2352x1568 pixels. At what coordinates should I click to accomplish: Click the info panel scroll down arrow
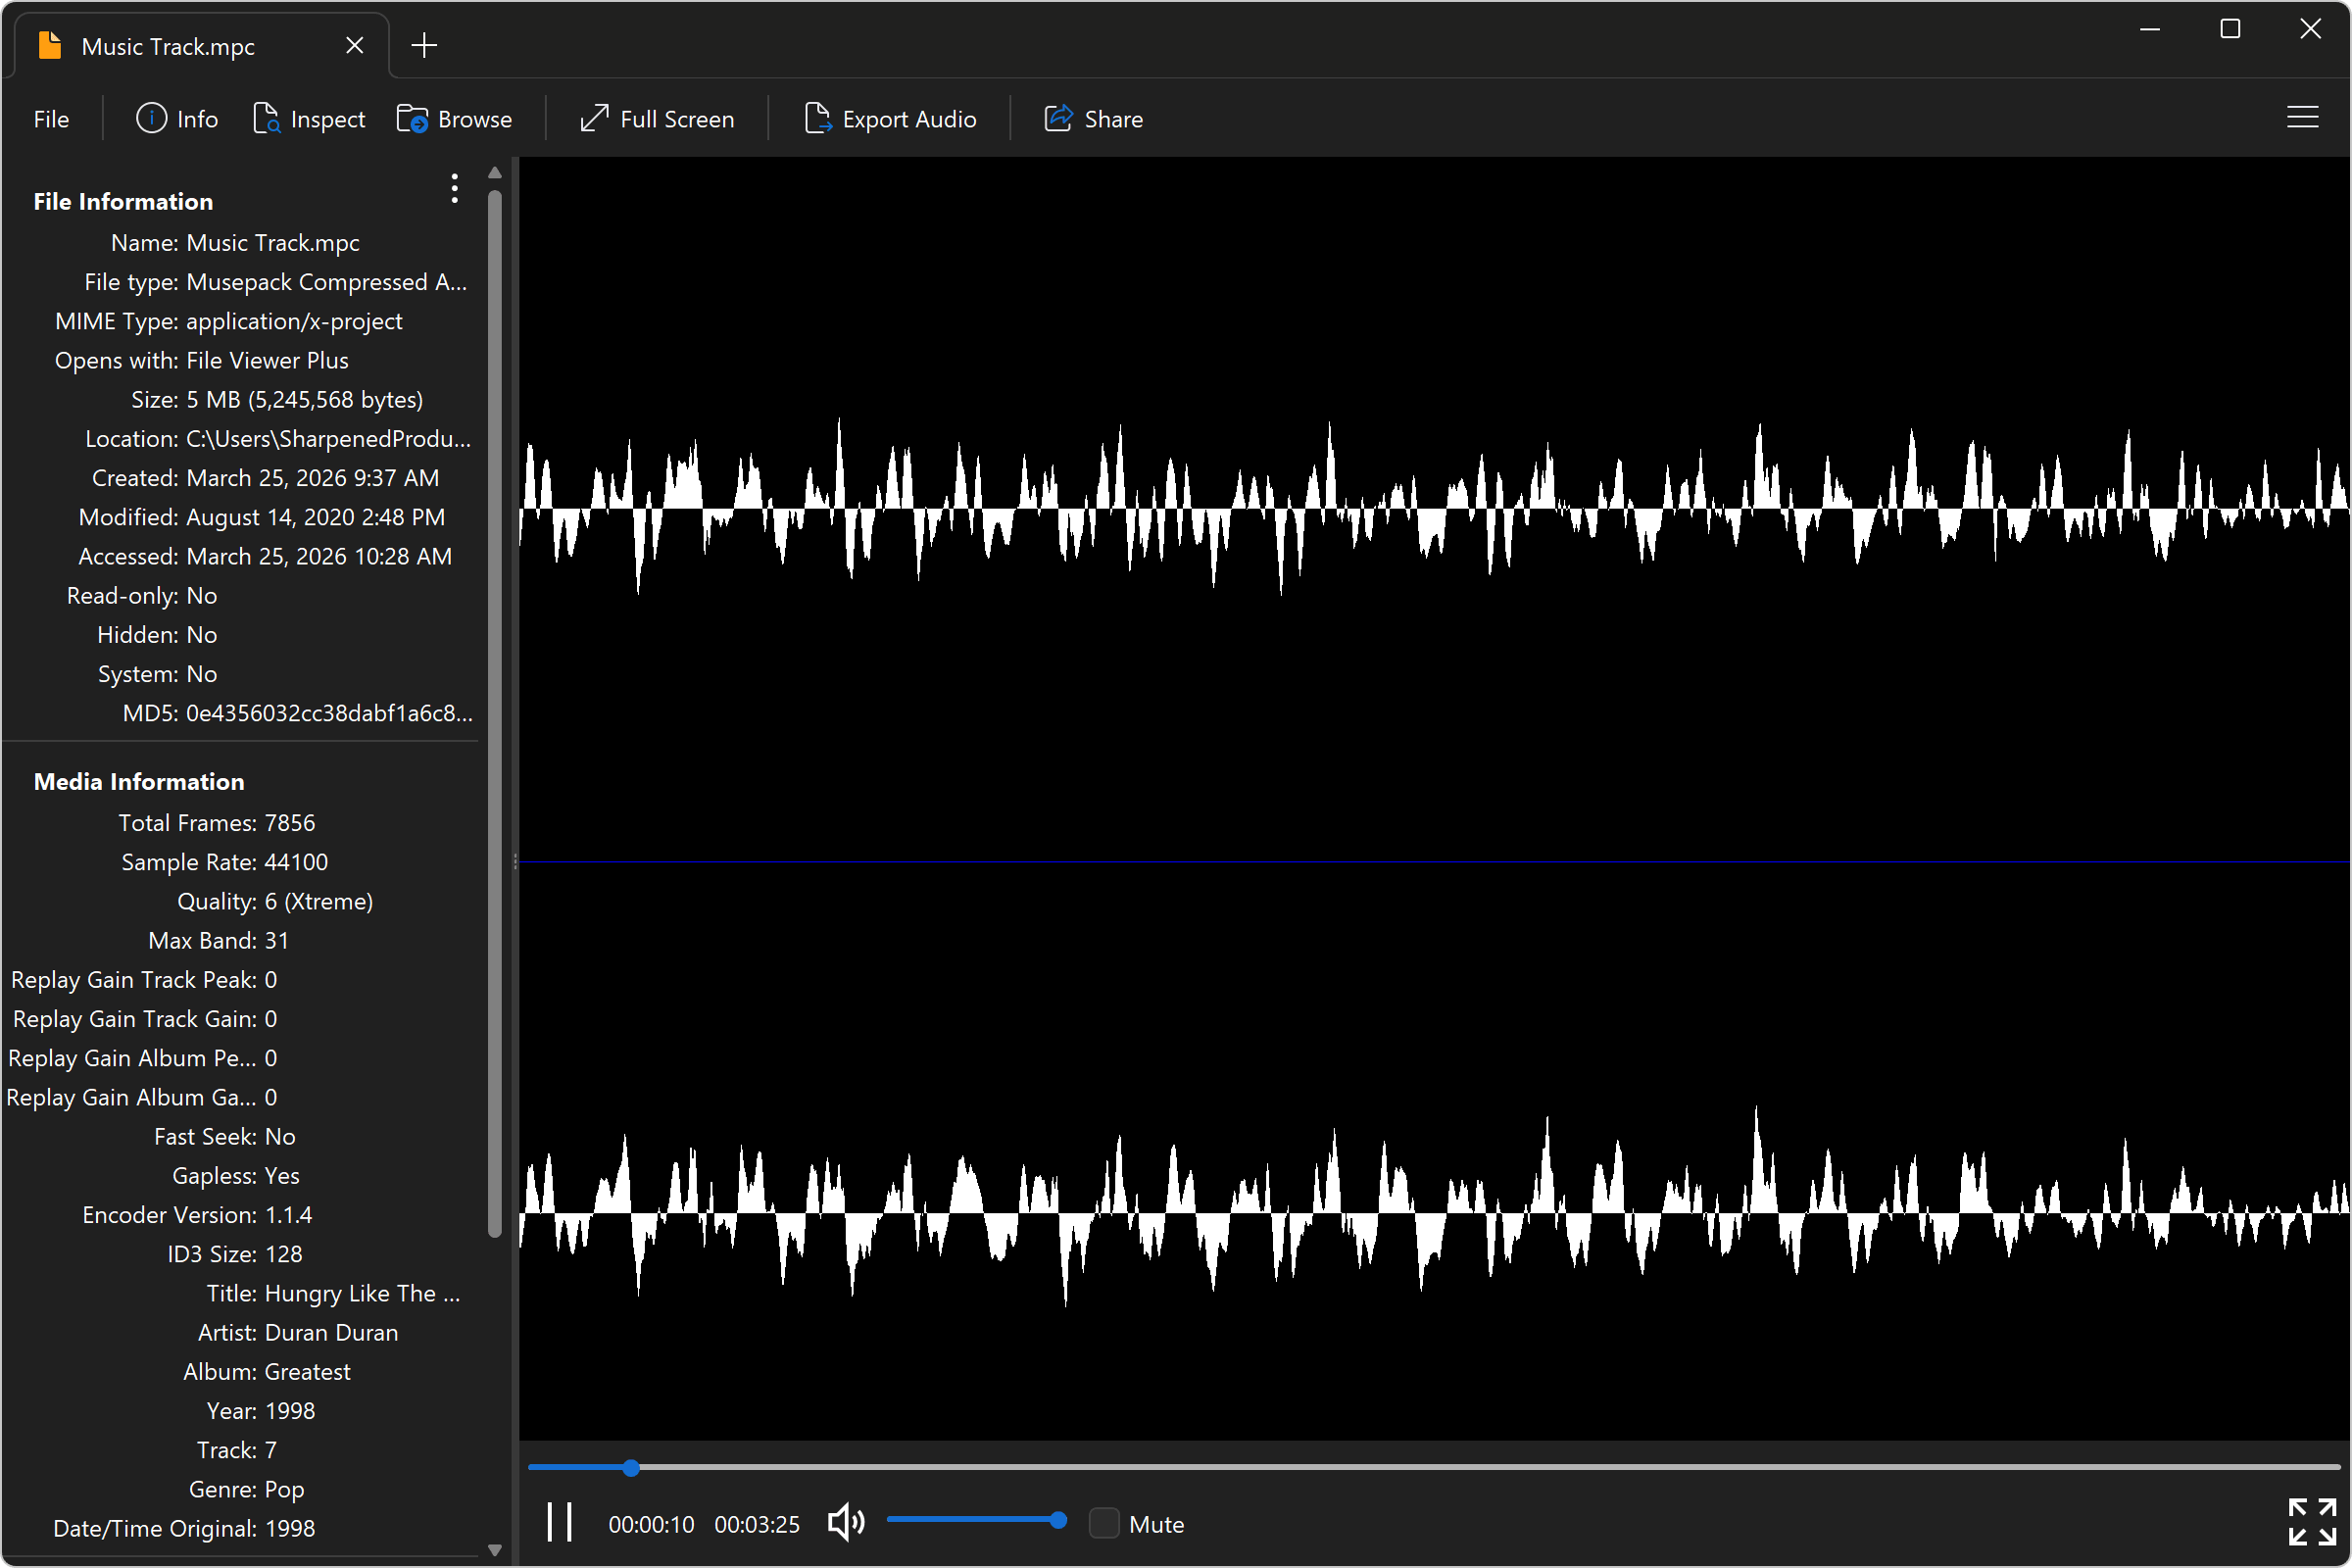pos(494,1549)
